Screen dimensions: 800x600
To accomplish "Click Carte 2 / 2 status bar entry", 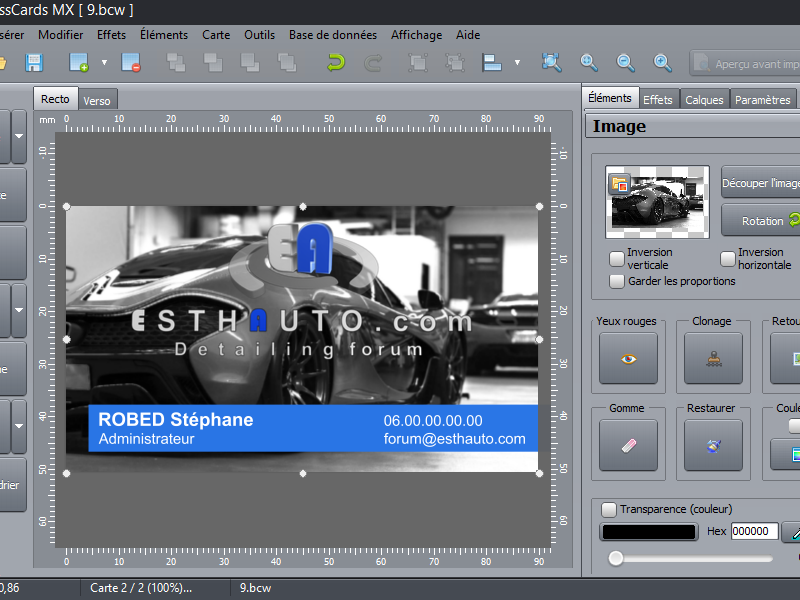I will tap(141, 588).
